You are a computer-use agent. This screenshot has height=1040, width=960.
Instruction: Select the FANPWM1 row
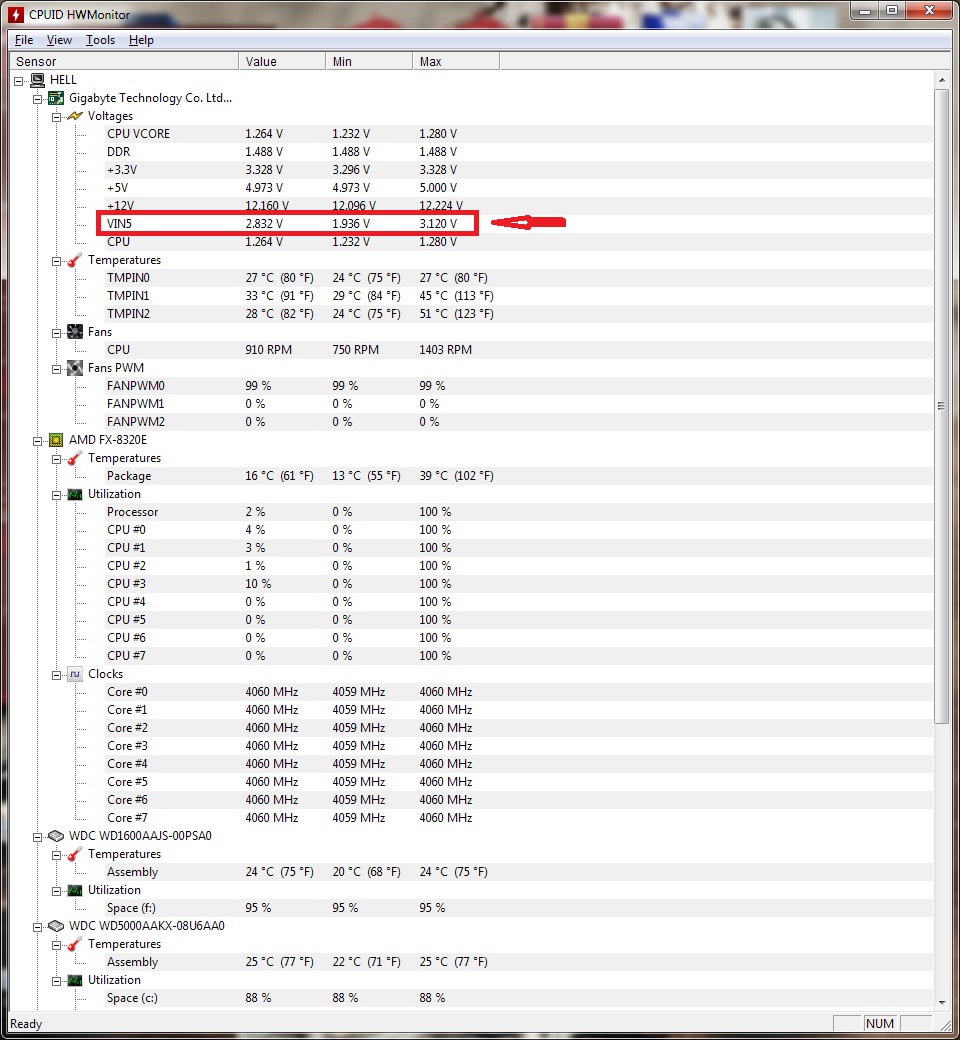pyautogui.click(x=519, y=404)
